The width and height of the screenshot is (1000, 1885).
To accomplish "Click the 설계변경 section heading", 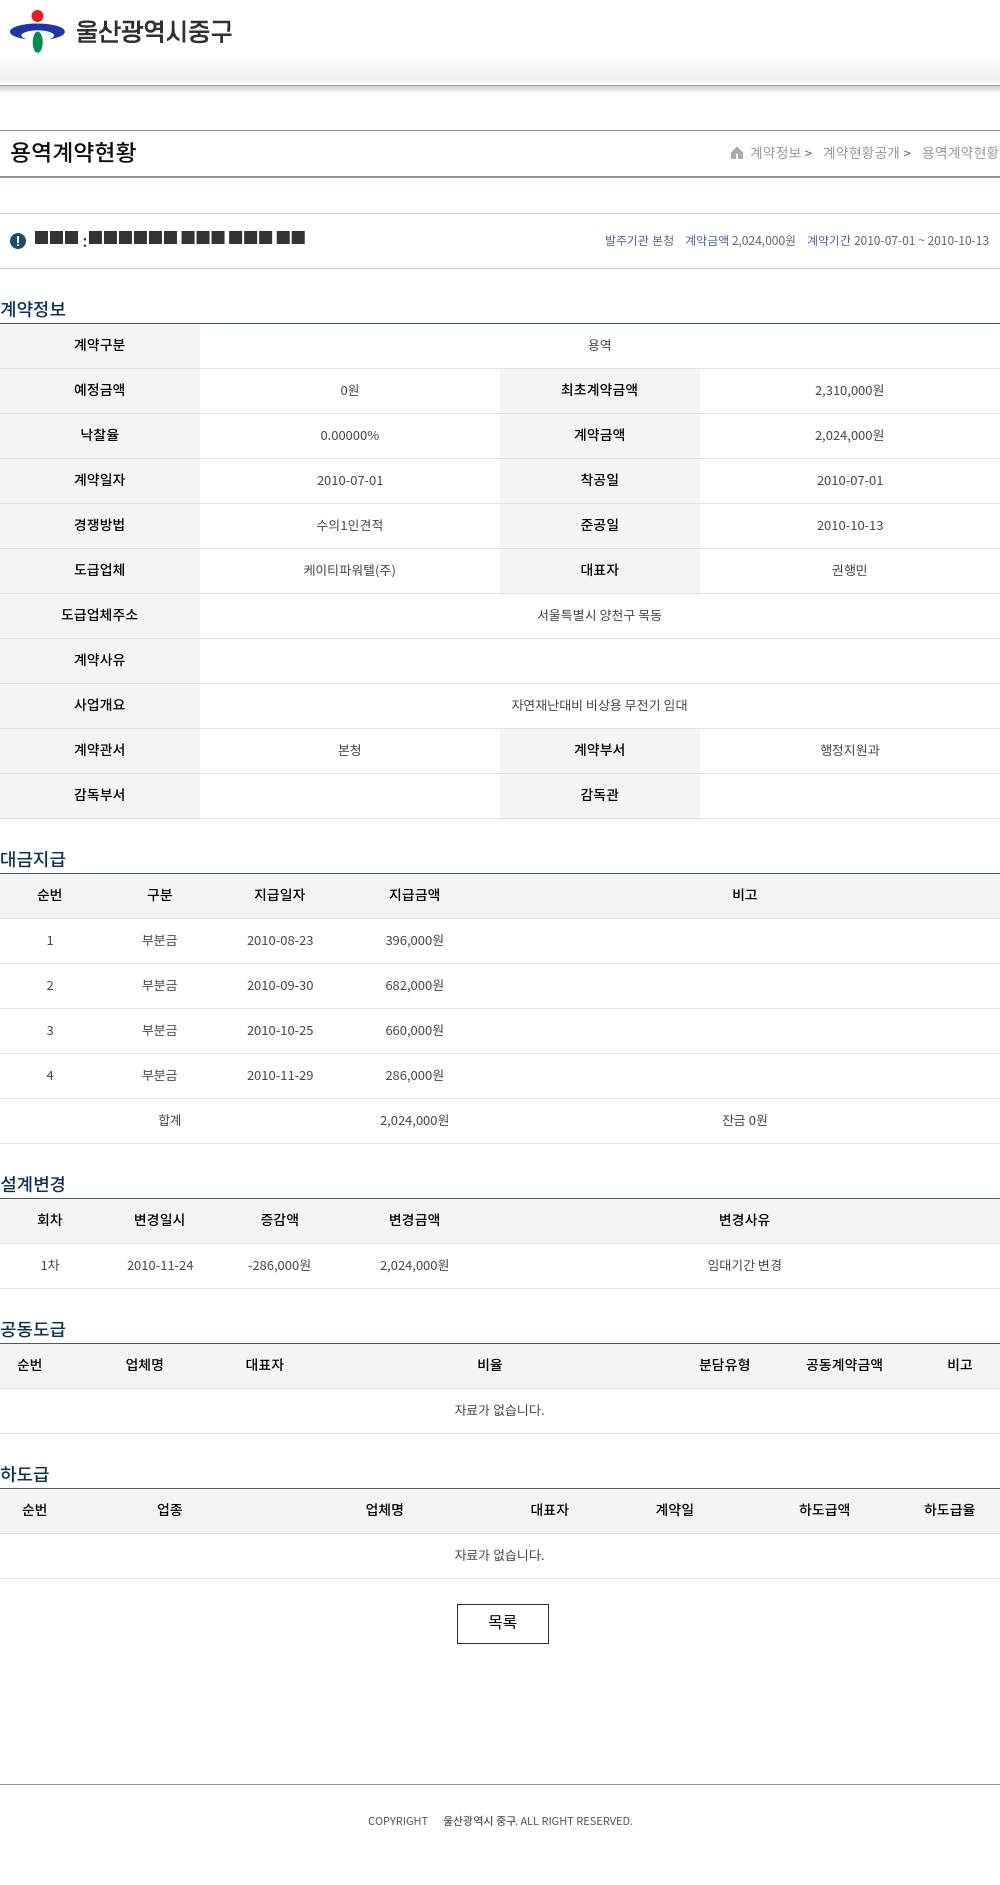I will [33, 1184].
